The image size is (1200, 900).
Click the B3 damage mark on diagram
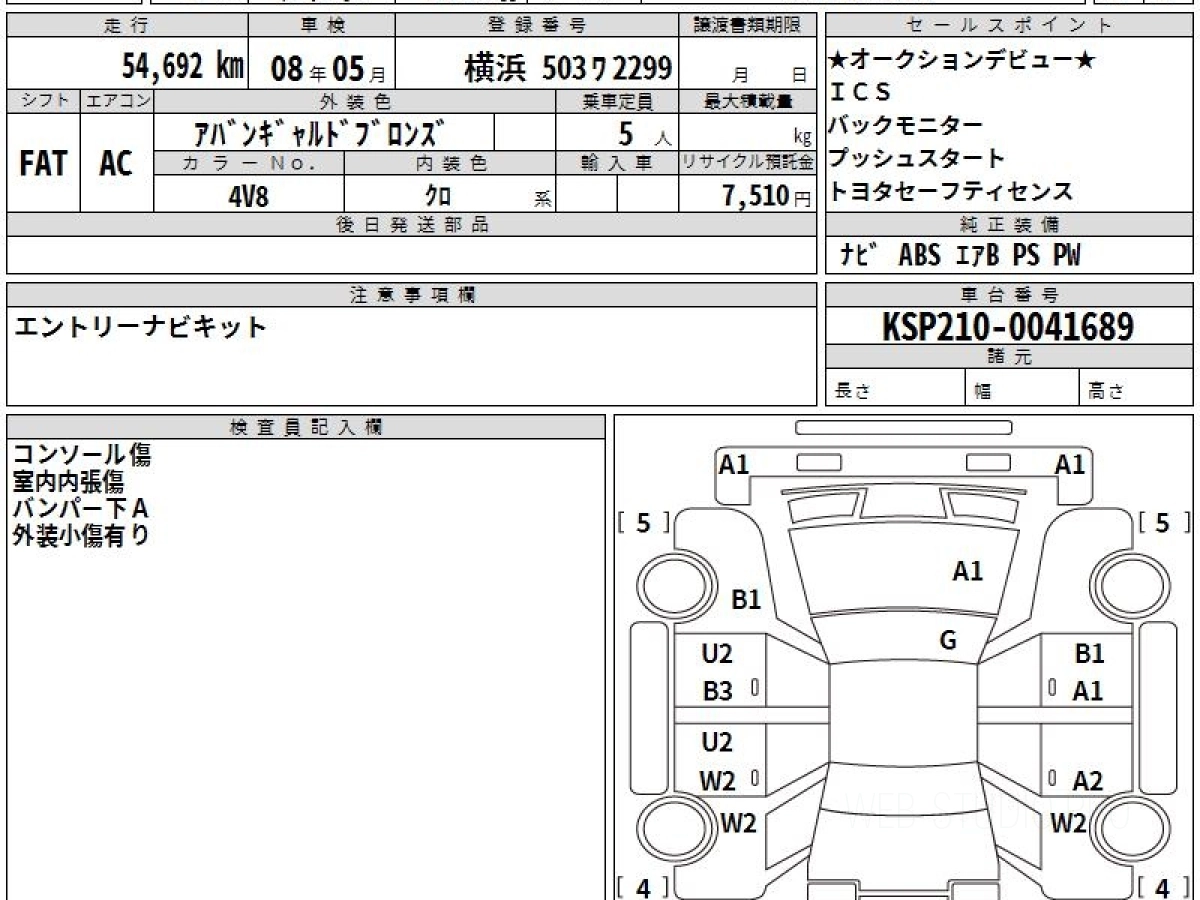pyautogui.click(x=717, y=691)
